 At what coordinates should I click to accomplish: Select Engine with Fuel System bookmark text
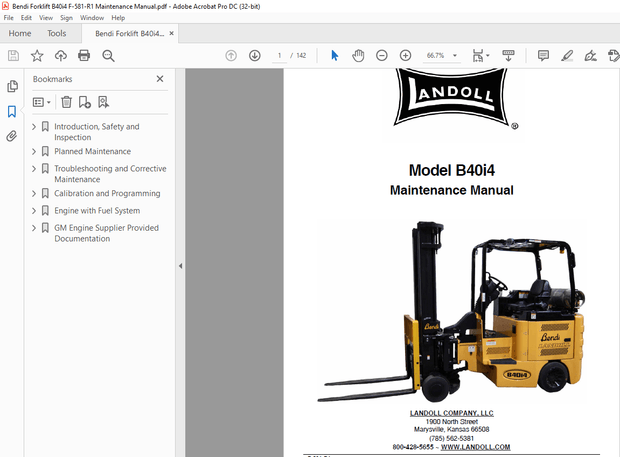(97, 211)
